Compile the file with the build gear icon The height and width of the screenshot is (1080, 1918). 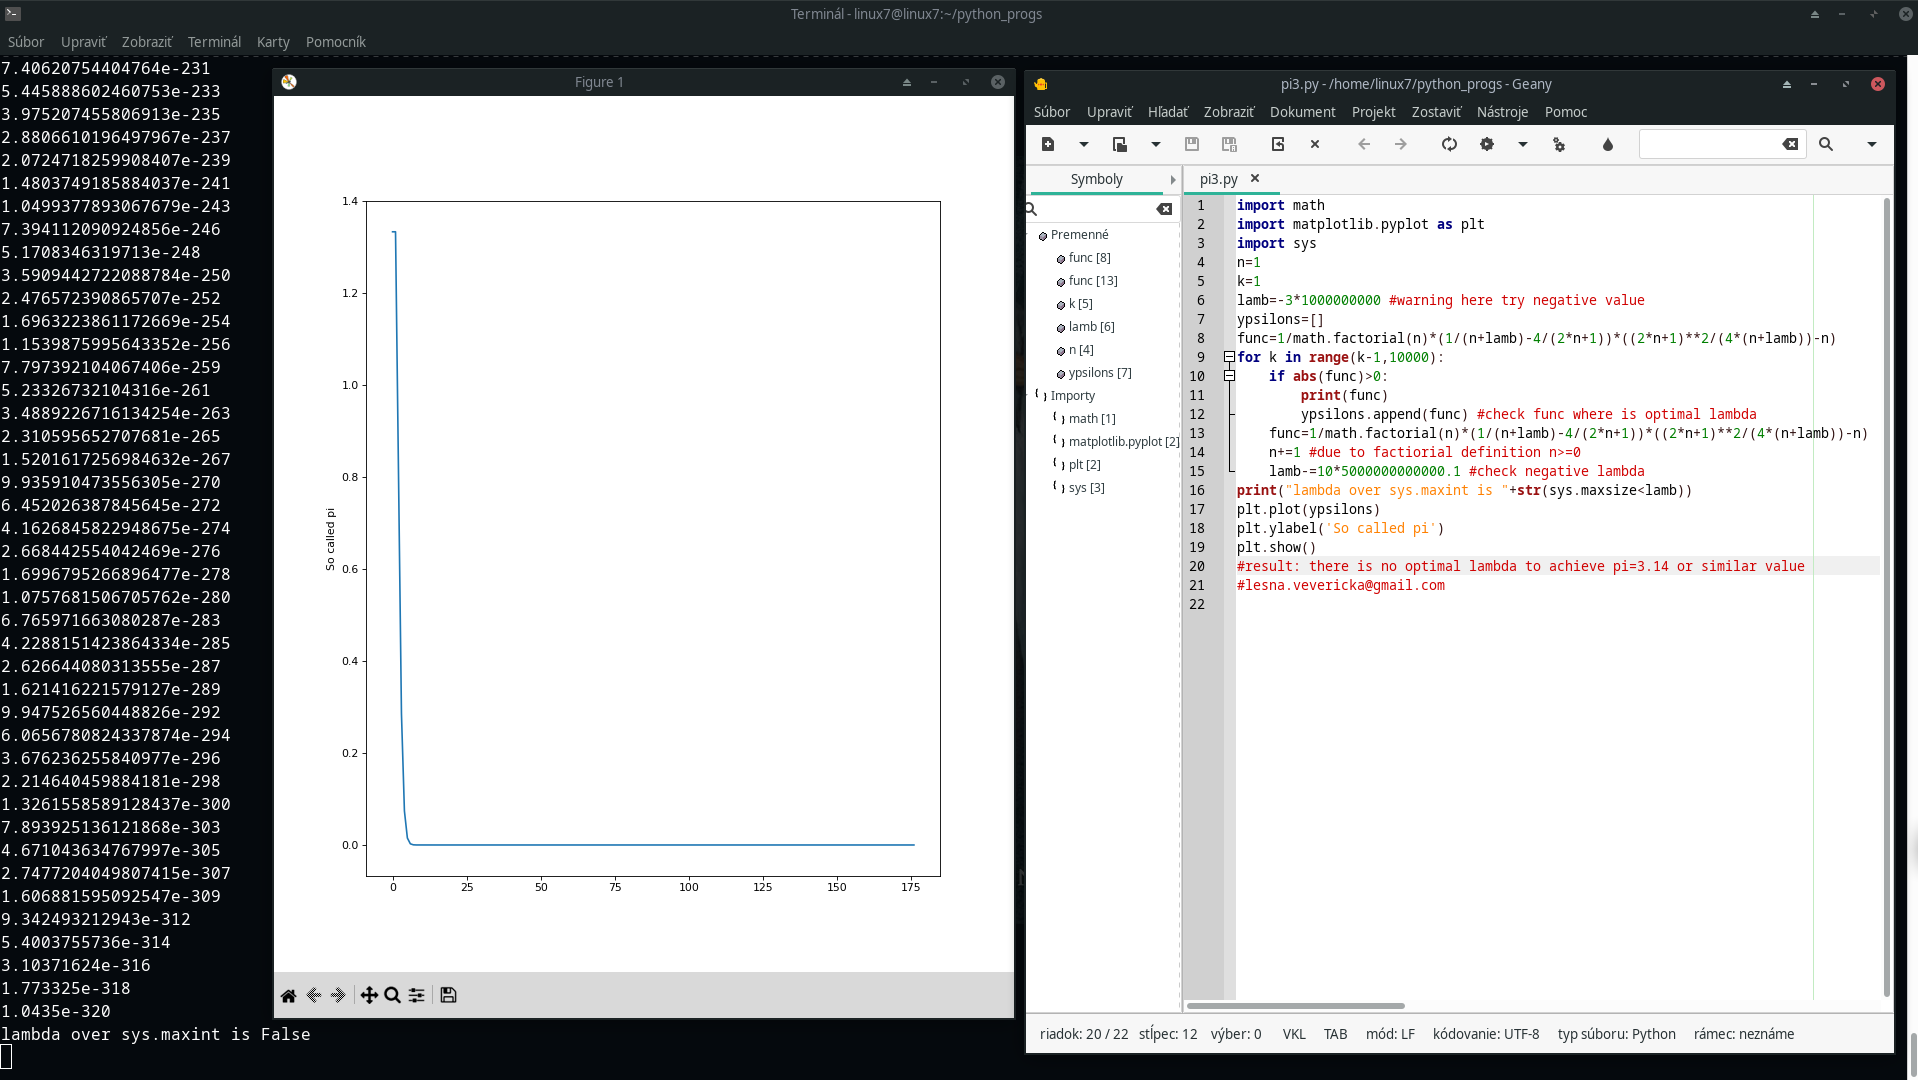click(x=1487, y=144)
